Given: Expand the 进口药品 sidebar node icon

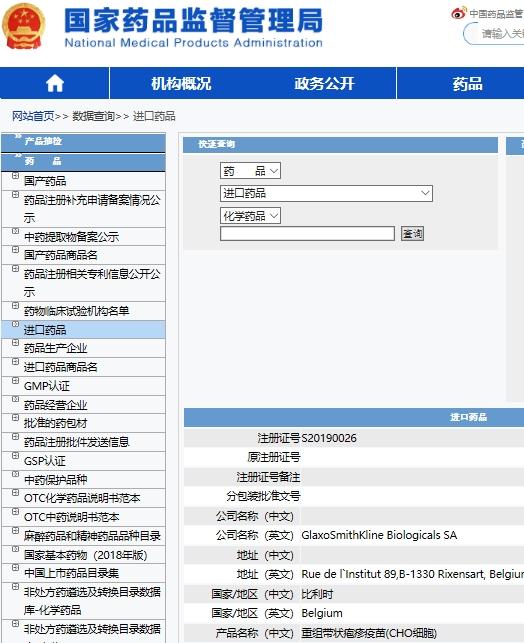Looking at the screenshot, I should (x=15, y=324).
